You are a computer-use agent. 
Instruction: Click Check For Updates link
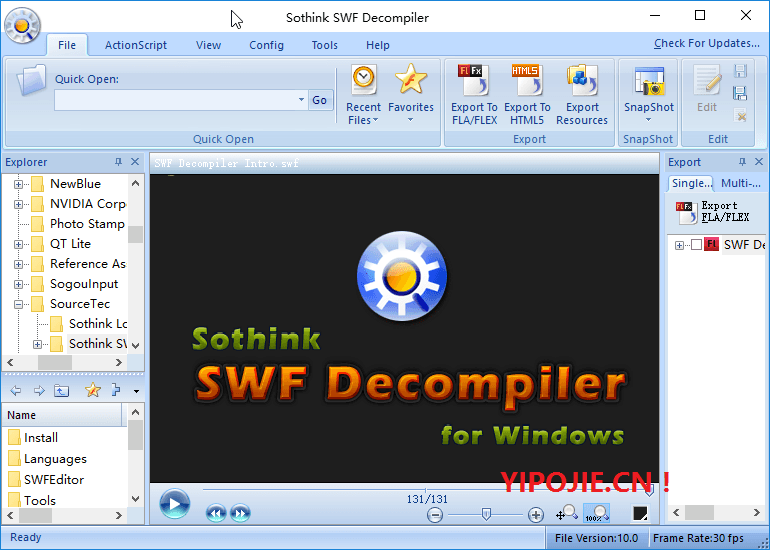tap(707, 43)
